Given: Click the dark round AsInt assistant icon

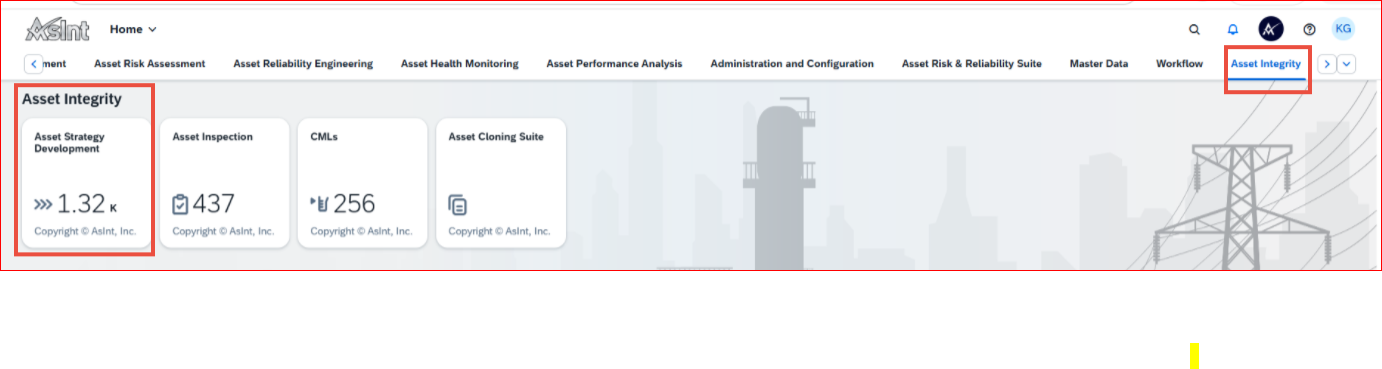Looking at the screenshot, I should pos(1271,29).
